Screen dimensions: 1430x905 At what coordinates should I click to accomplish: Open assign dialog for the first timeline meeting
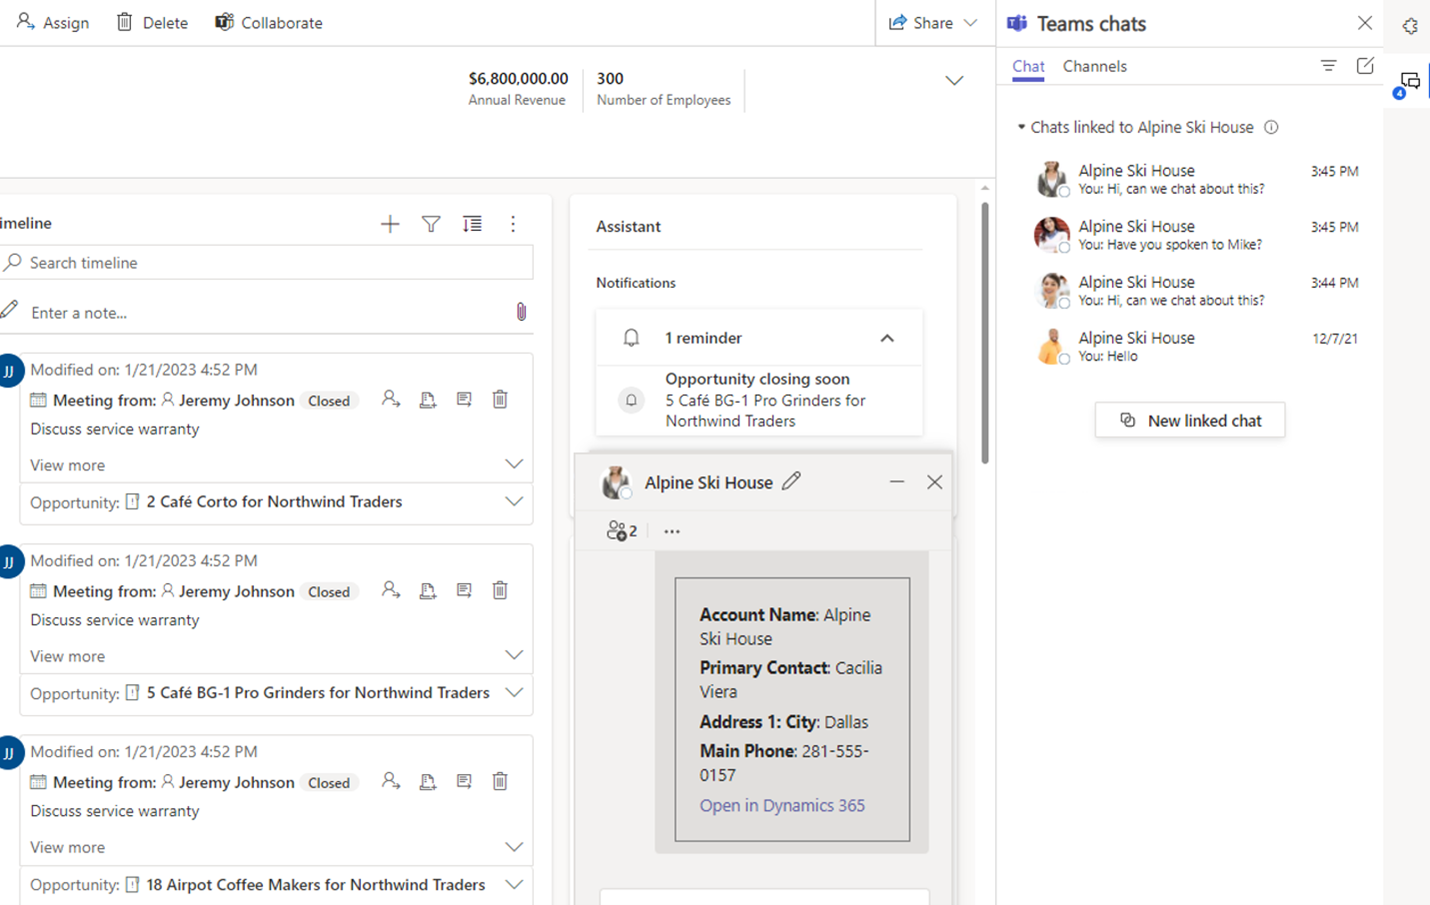390,398
